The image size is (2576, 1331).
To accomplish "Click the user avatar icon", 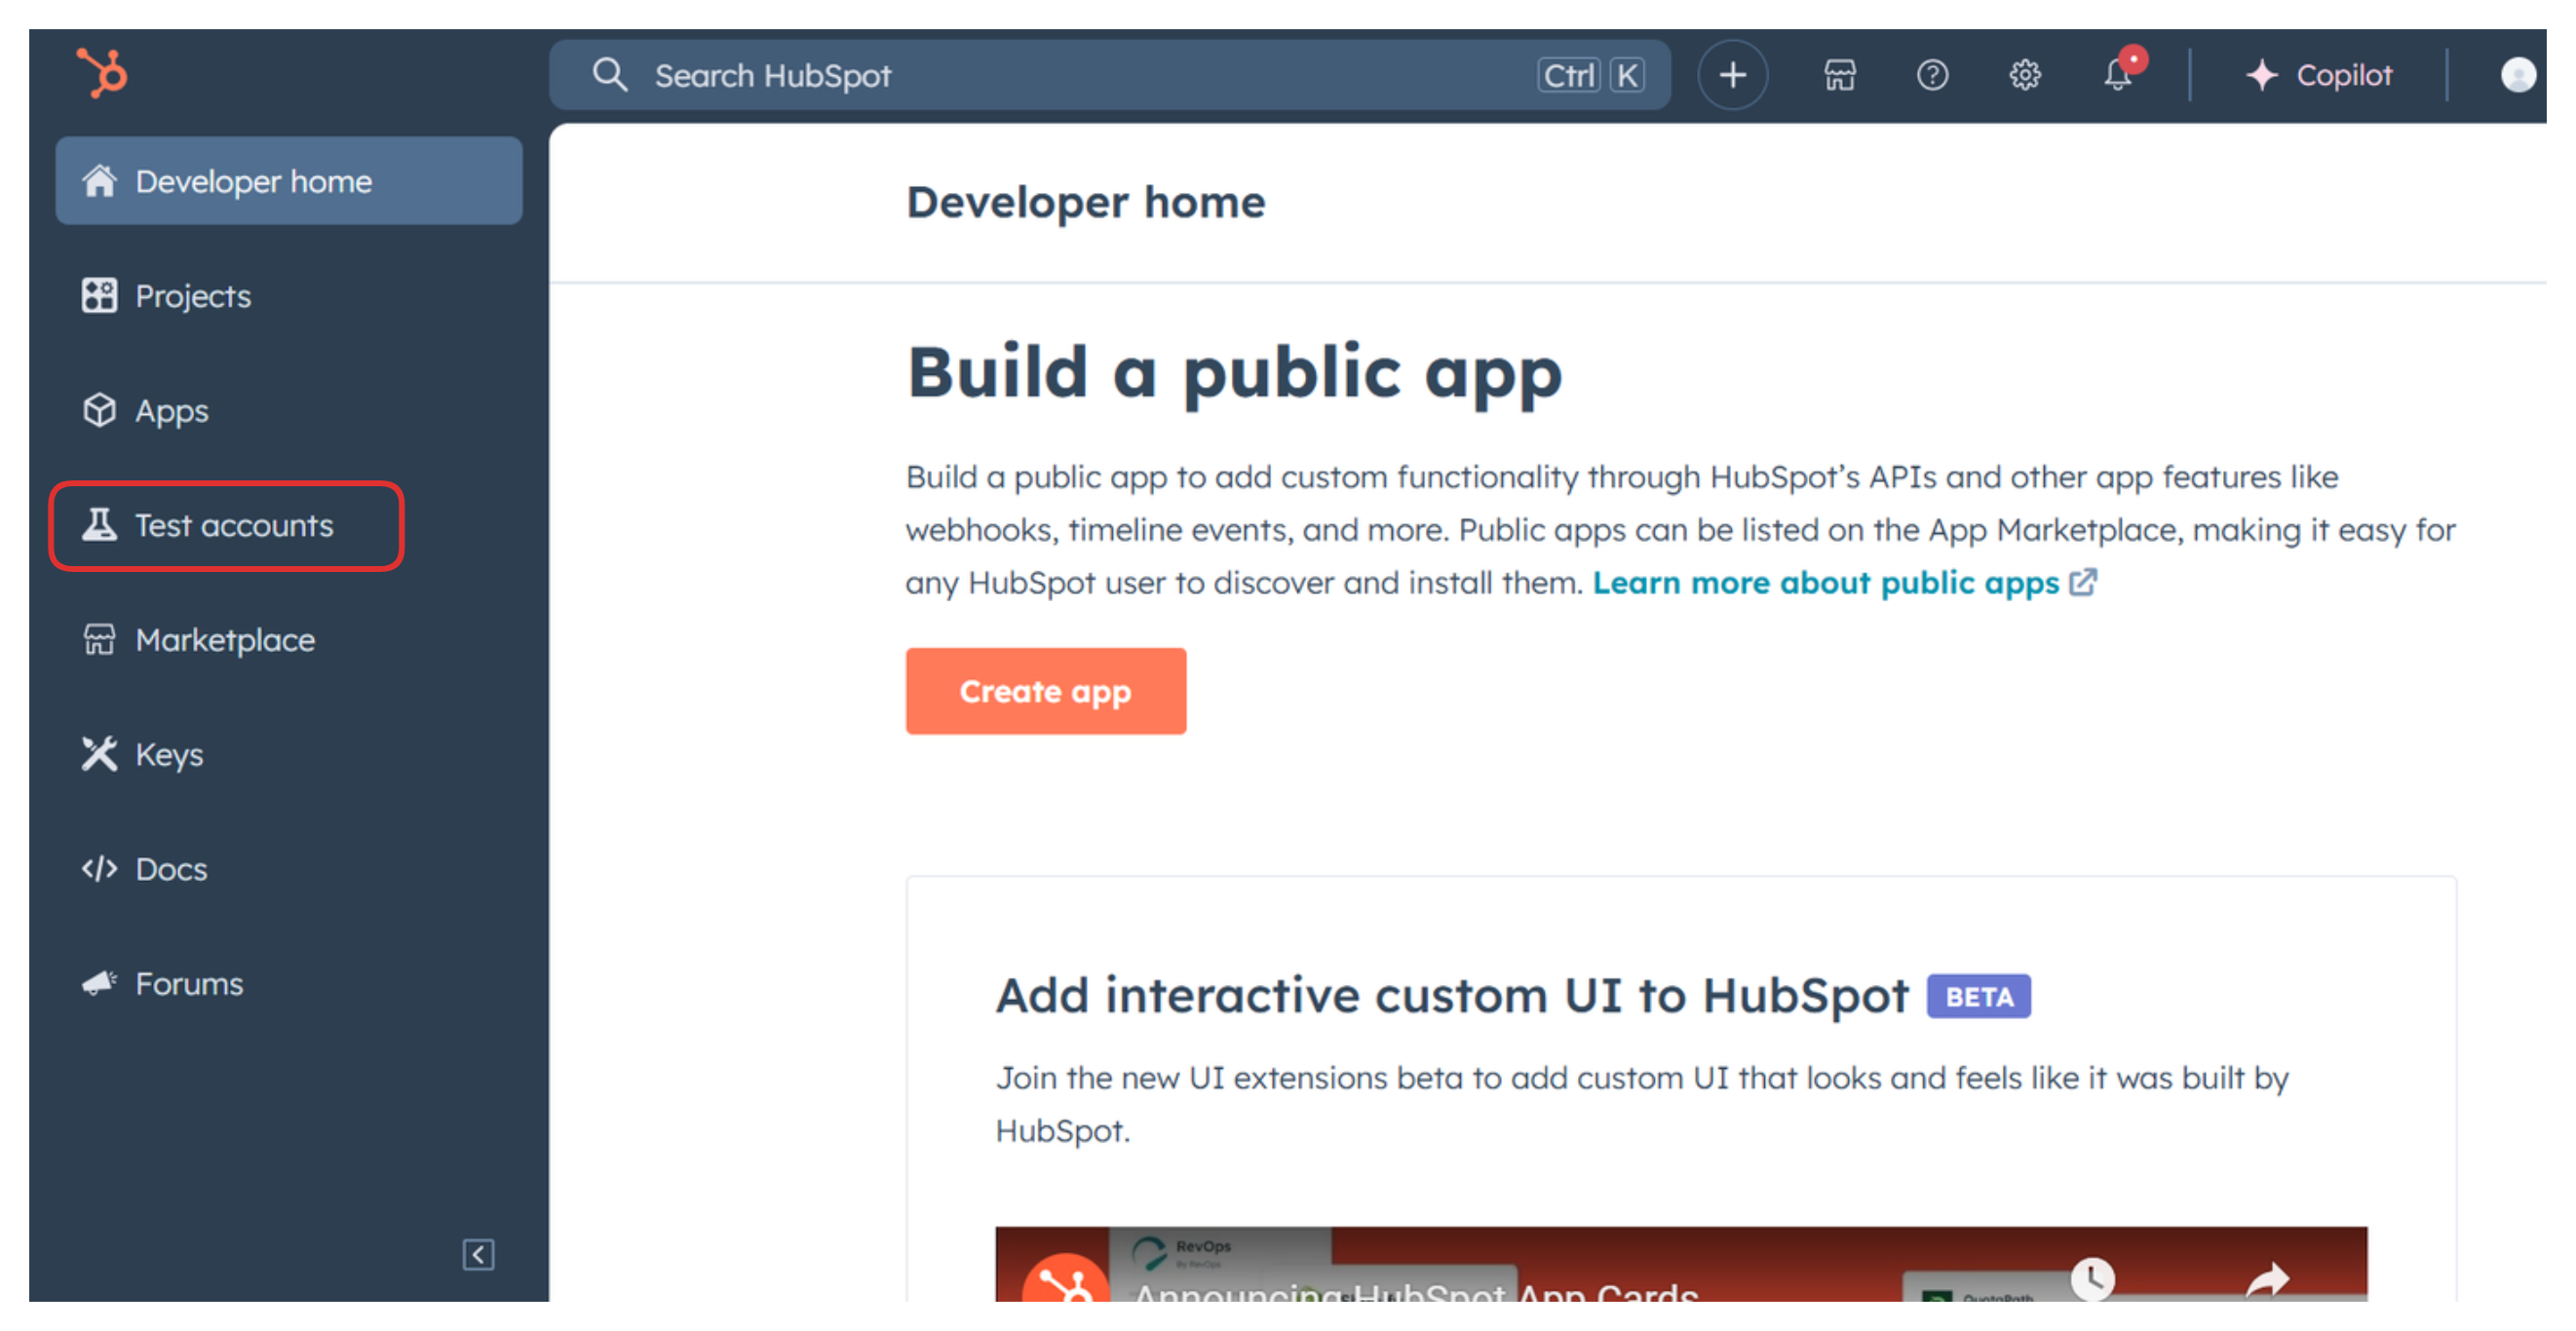I will 2516,75.
